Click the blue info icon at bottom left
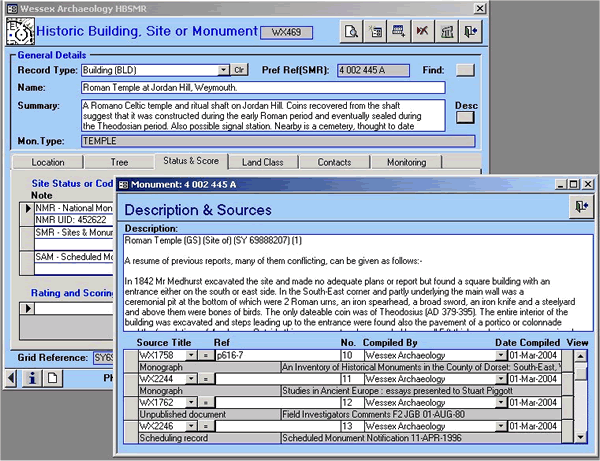The width and height of the screenshot is (600, 461). (x=32, y=378)
